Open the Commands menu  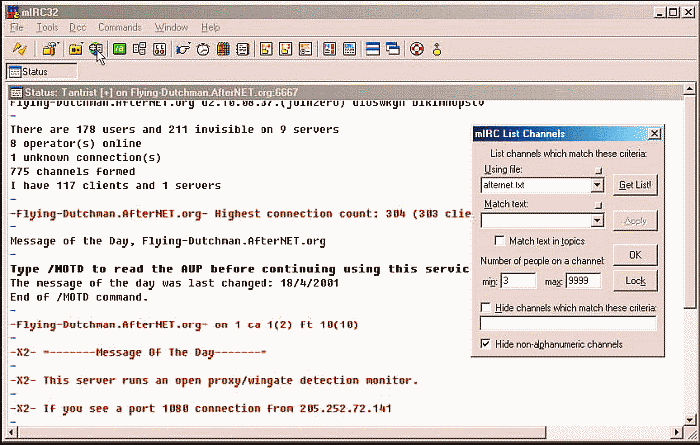[x=120, y=28]
